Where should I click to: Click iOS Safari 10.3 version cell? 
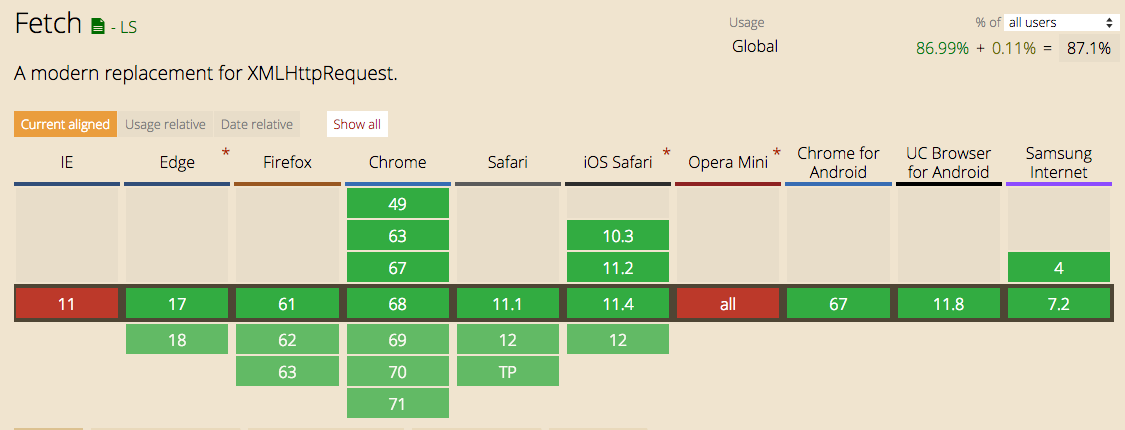coord(618,235)
